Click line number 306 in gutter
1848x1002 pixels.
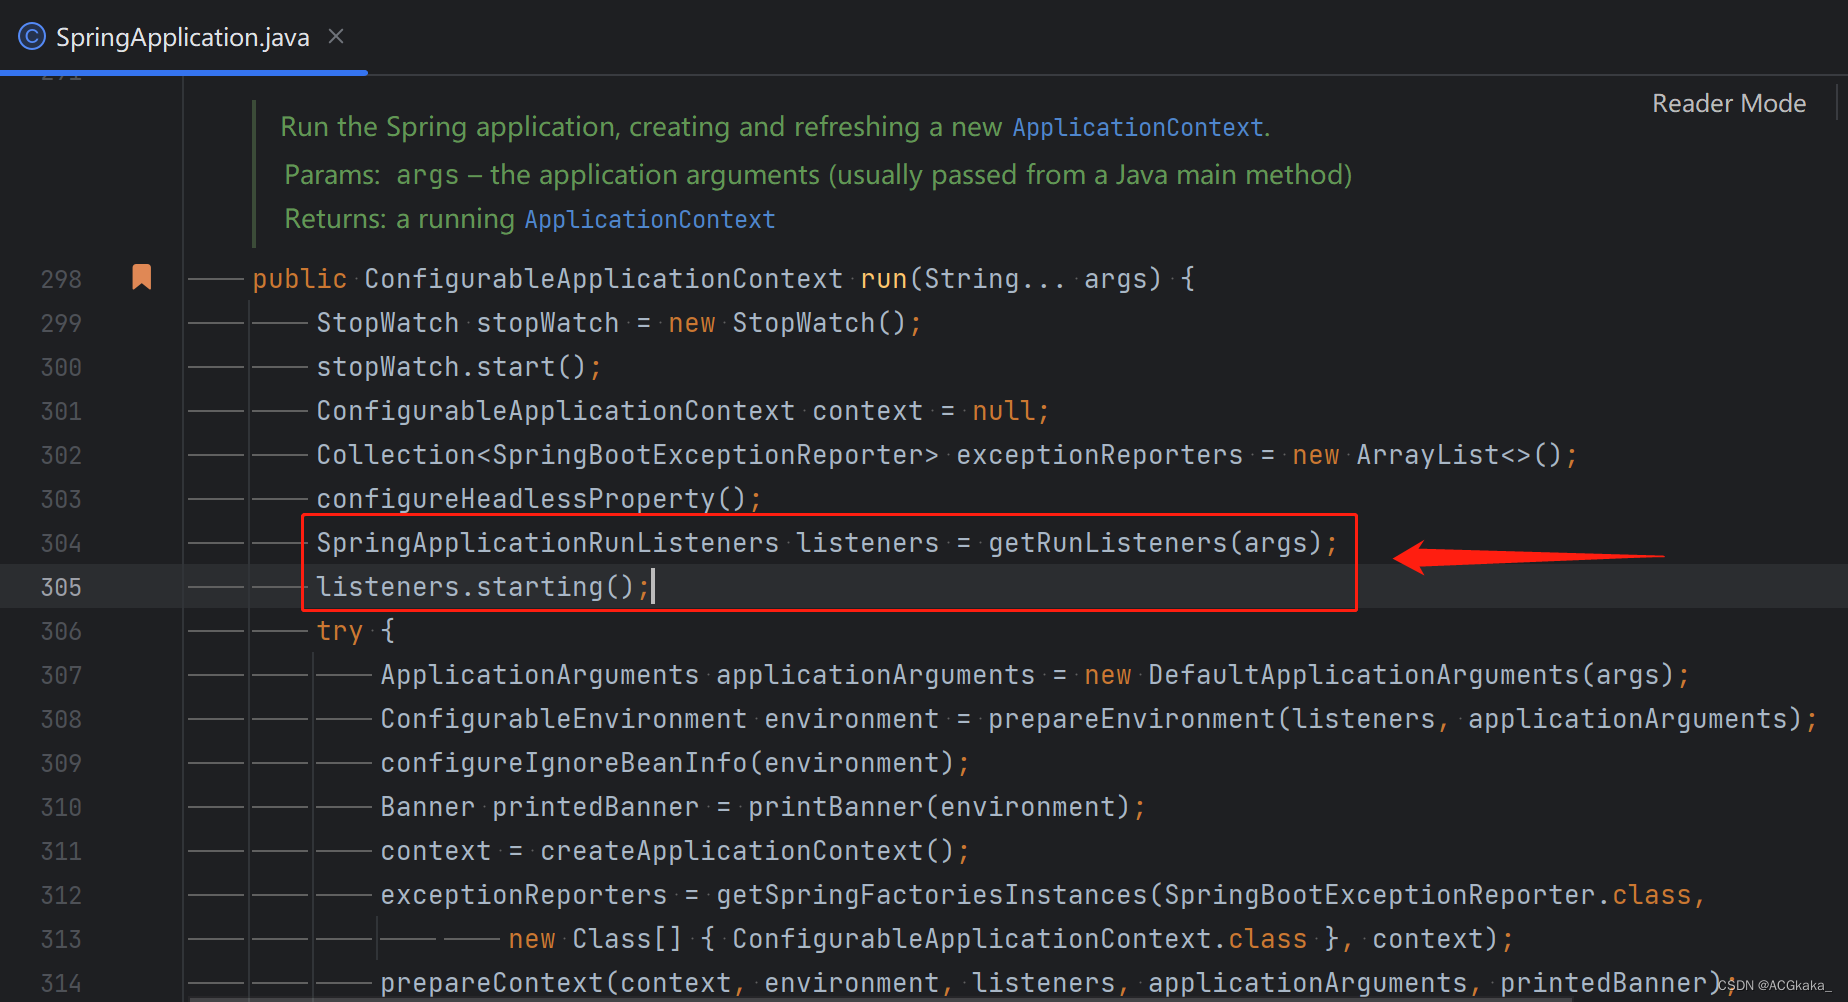[x=61, y=631]
